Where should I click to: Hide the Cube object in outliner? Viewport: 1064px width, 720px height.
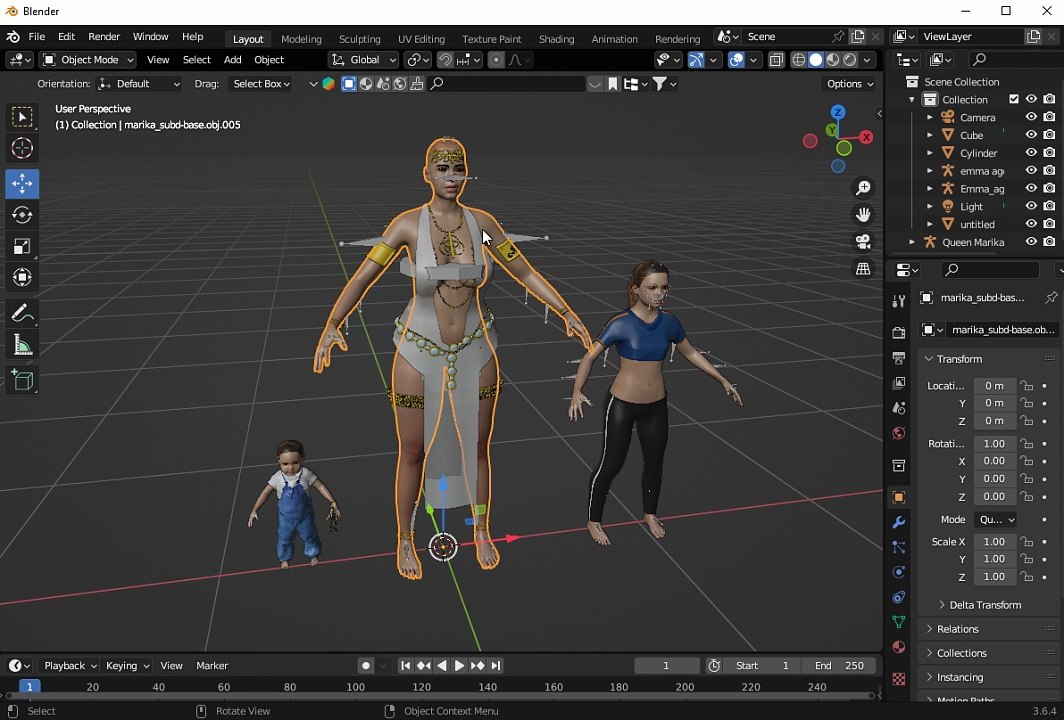[1031, 134]
